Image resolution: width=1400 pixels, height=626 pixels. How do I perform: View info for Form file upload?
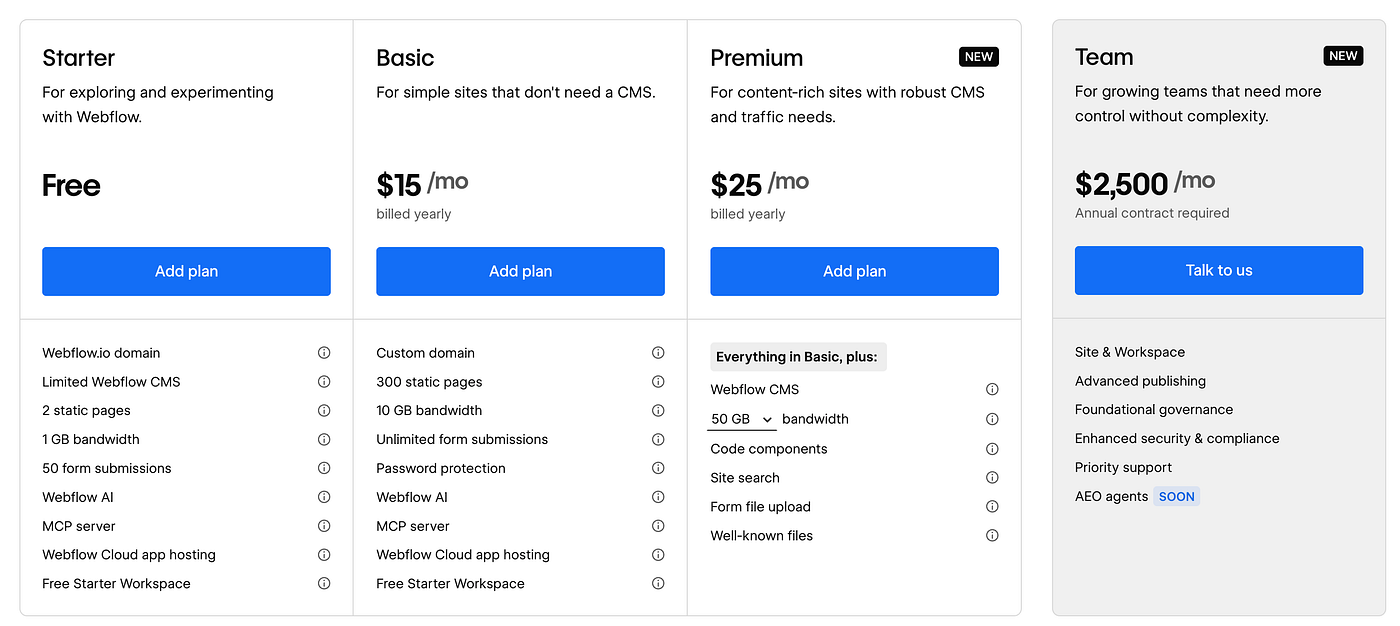click(992, 507)
